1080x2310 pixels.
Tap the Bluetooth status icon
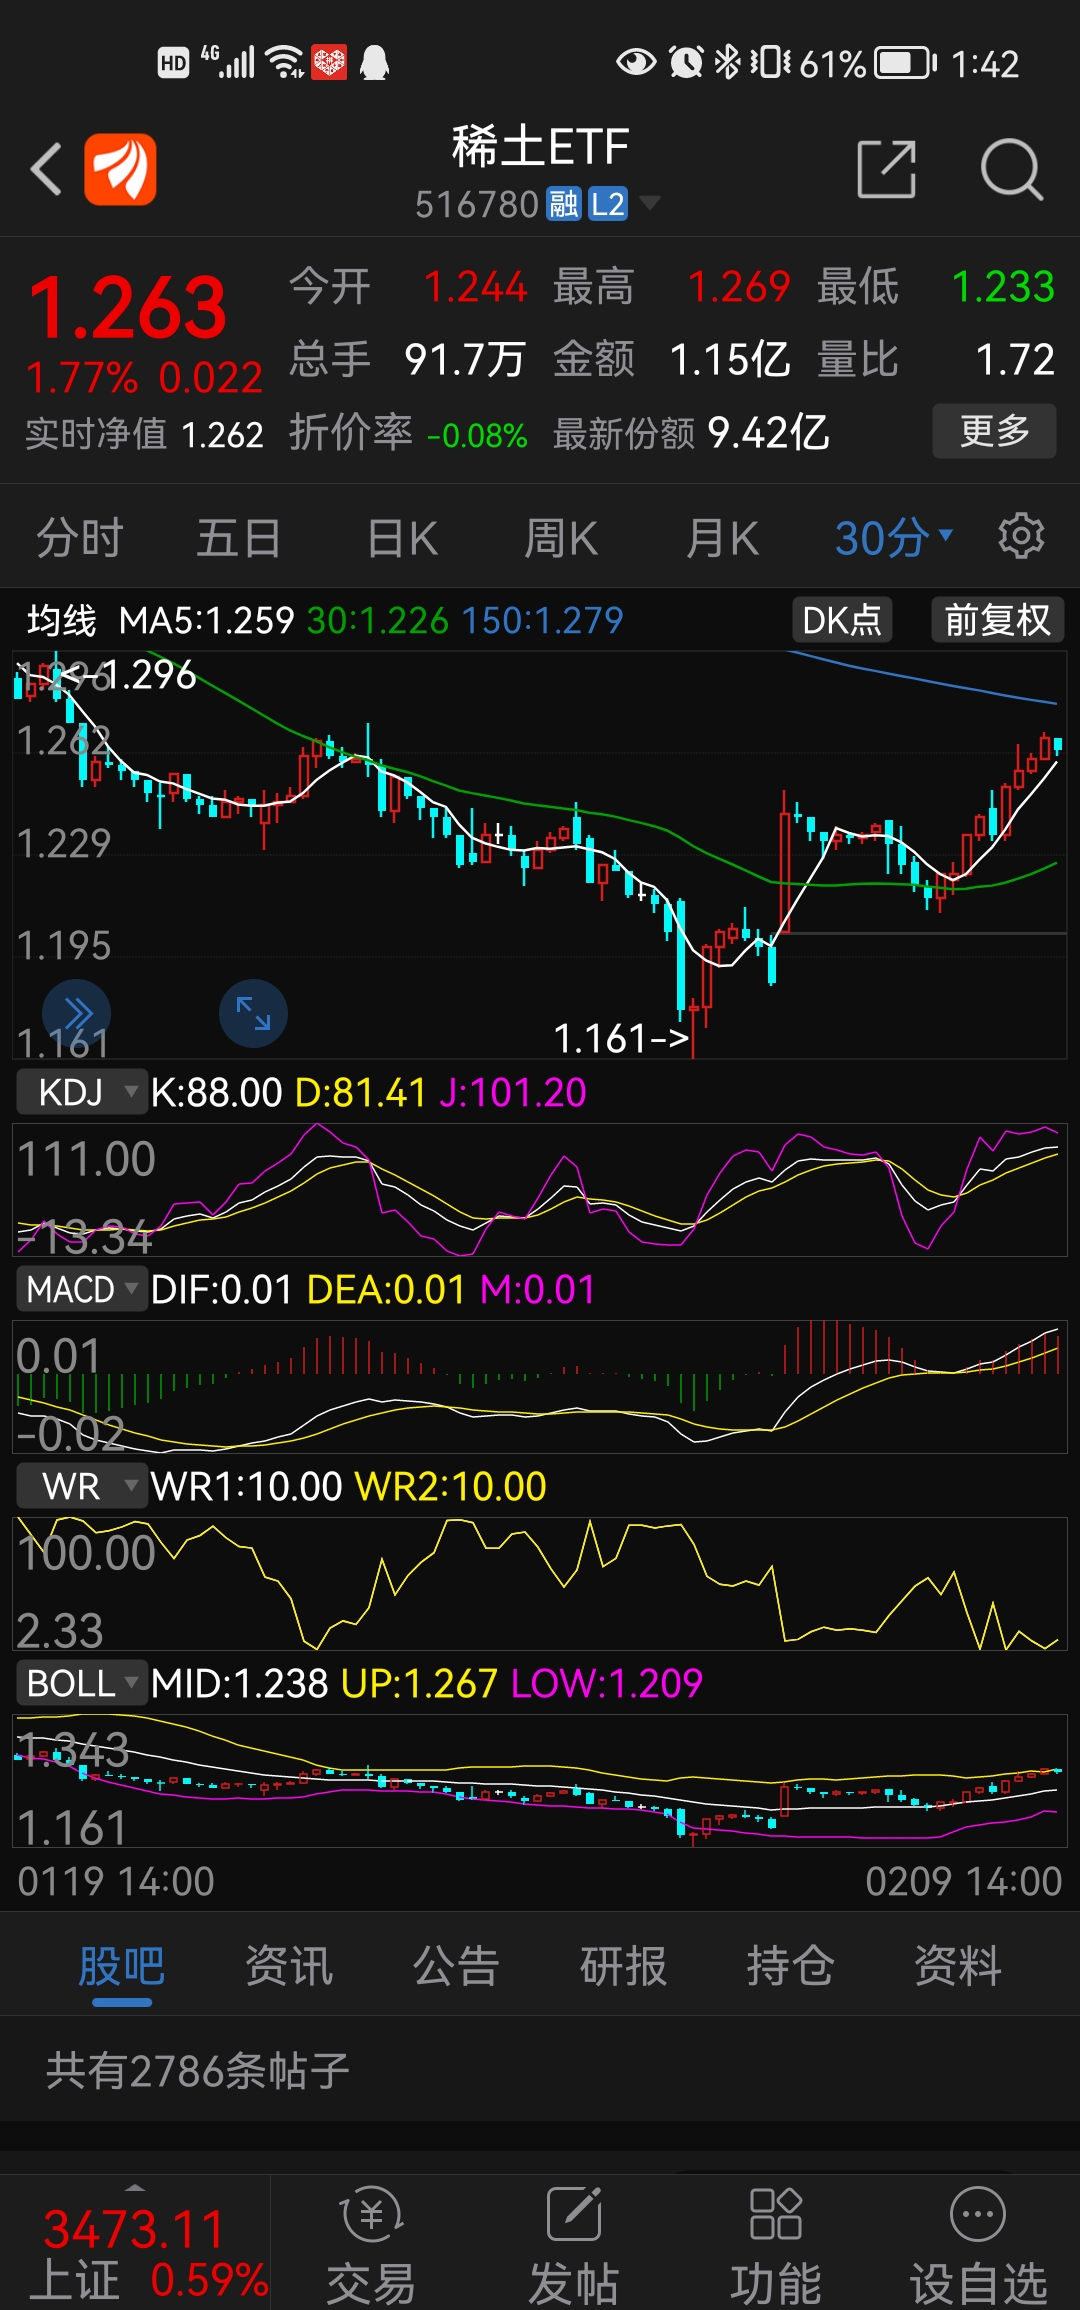click(727, 62)
